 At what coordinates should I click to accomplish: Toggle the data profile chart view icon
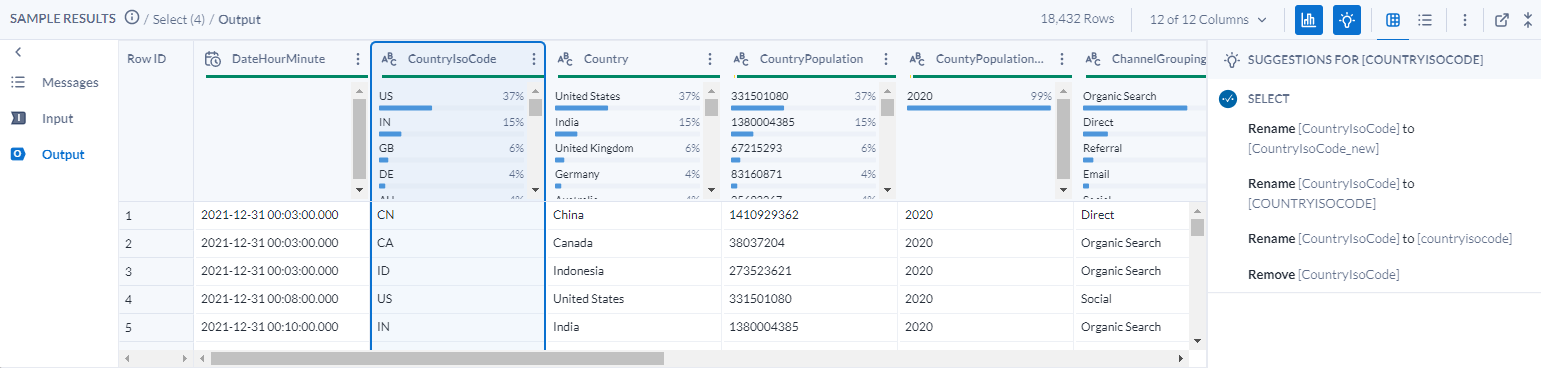(x=1309, y=20)
